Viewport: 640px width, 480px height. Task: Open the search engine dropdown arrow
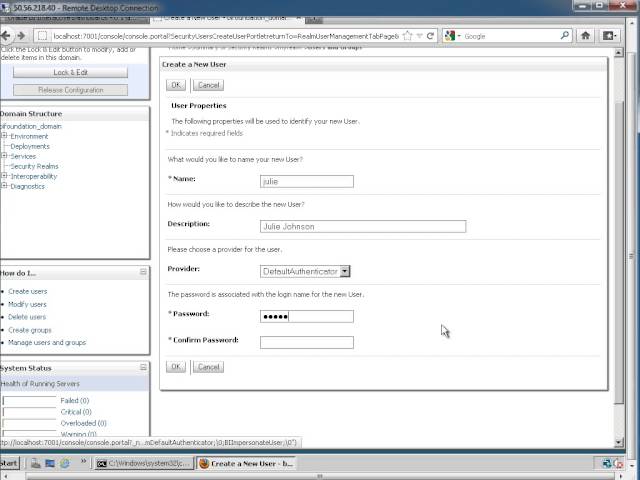(x=459, y=36)
